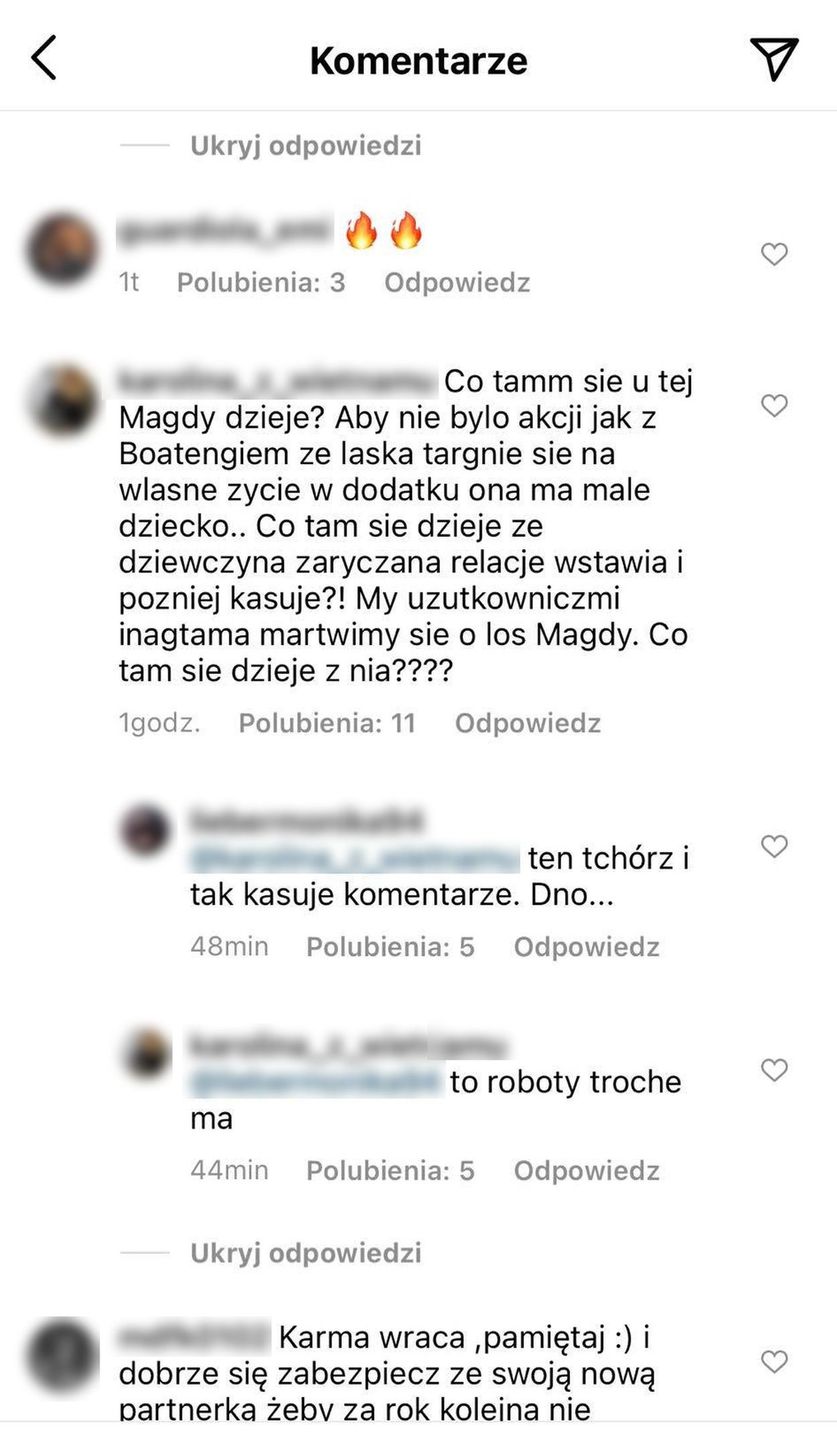
Task: Open avatar of the 'Karma wraca' commenter
Action: tap(62, 1355)
